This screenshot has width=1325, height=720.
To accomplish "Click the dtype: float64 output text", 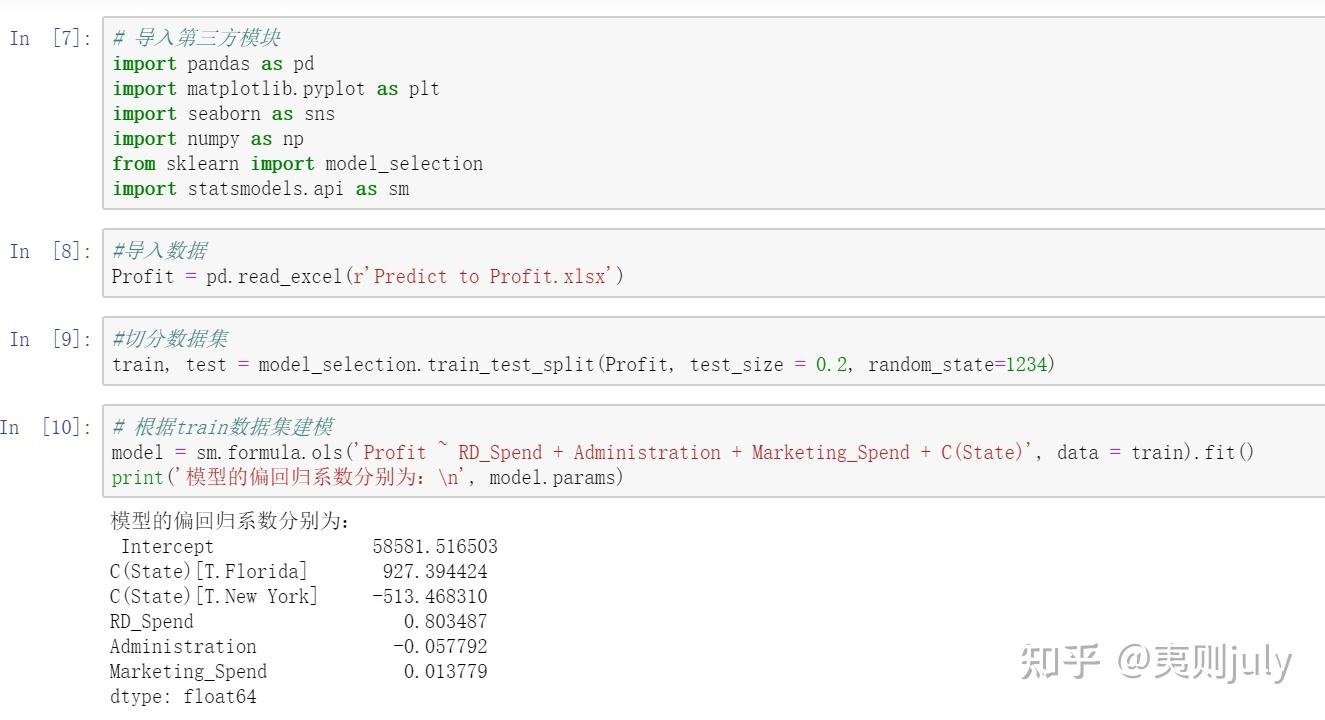I will click(x=183, y=697).
